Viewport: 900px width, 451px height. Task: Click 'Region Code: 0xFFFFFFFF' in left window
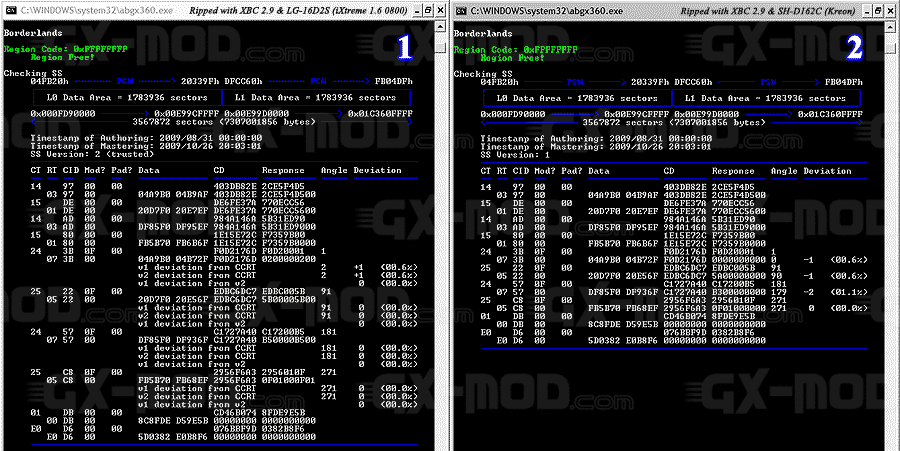coord(65,49)
